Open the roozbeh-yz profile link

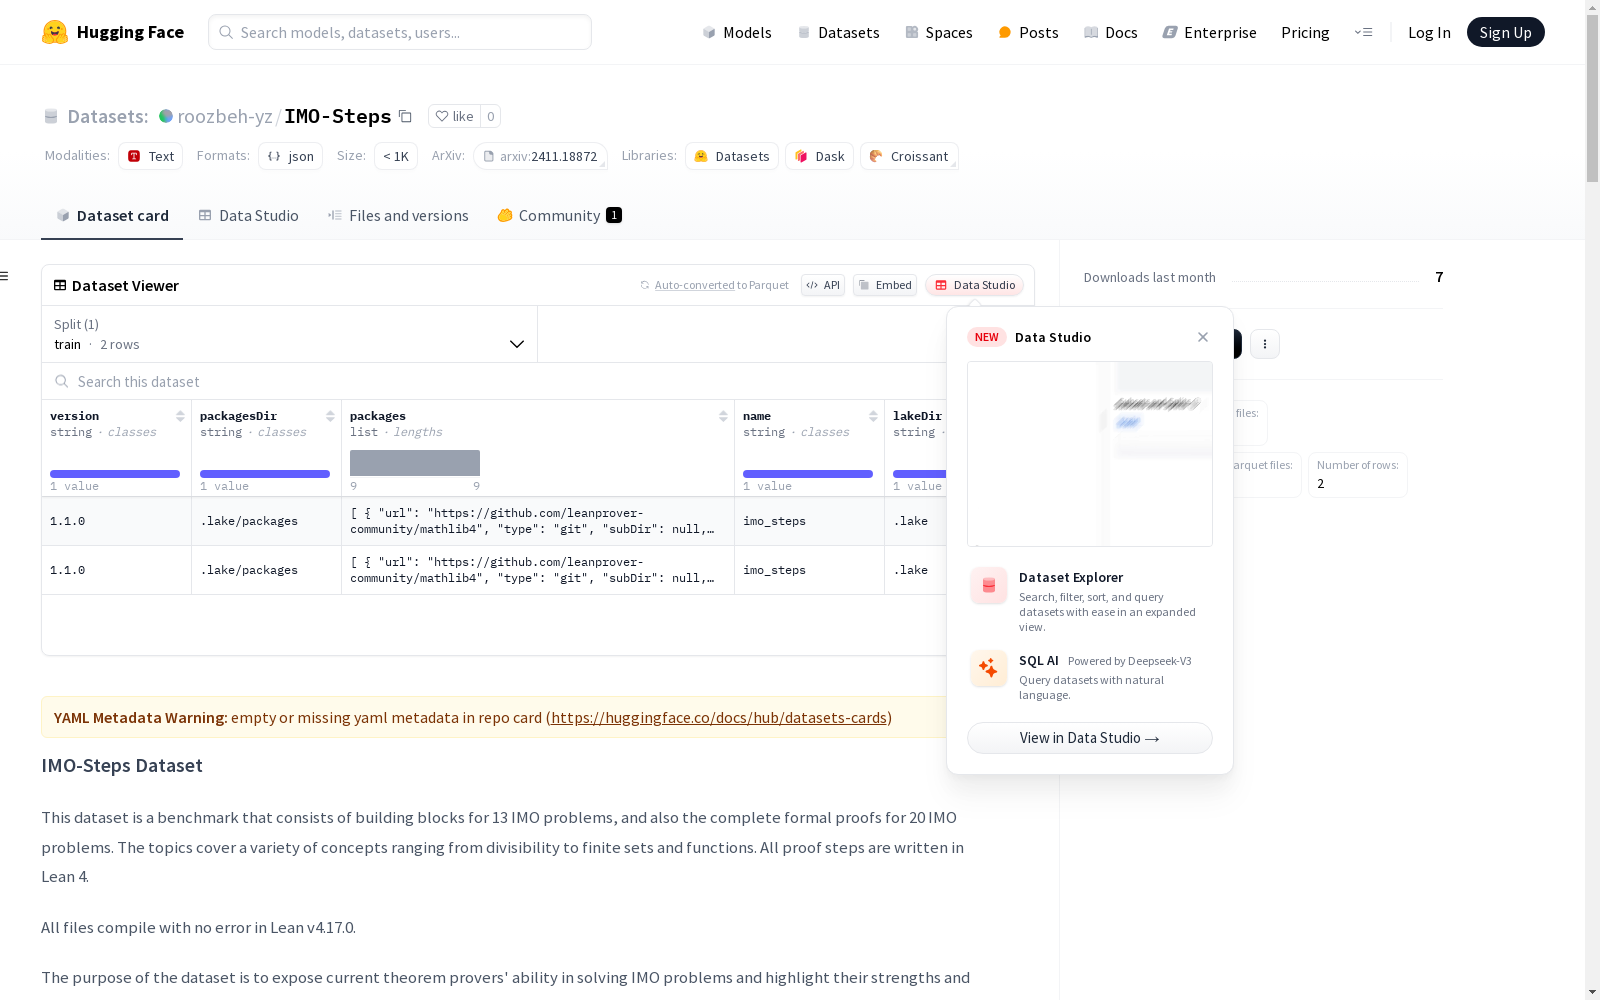point(225,116)
